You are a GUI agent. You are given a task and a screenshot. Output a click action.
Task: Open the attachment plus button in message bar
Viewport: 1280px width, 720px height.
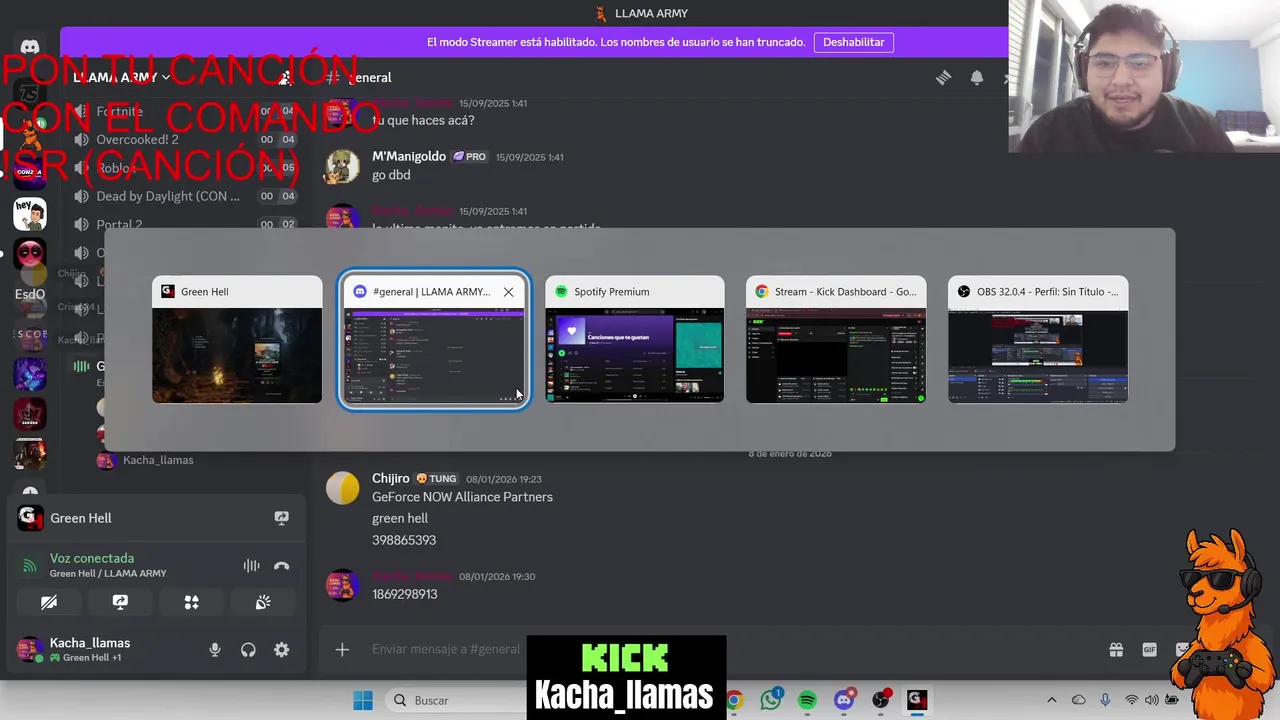click(x=342, y=650)
